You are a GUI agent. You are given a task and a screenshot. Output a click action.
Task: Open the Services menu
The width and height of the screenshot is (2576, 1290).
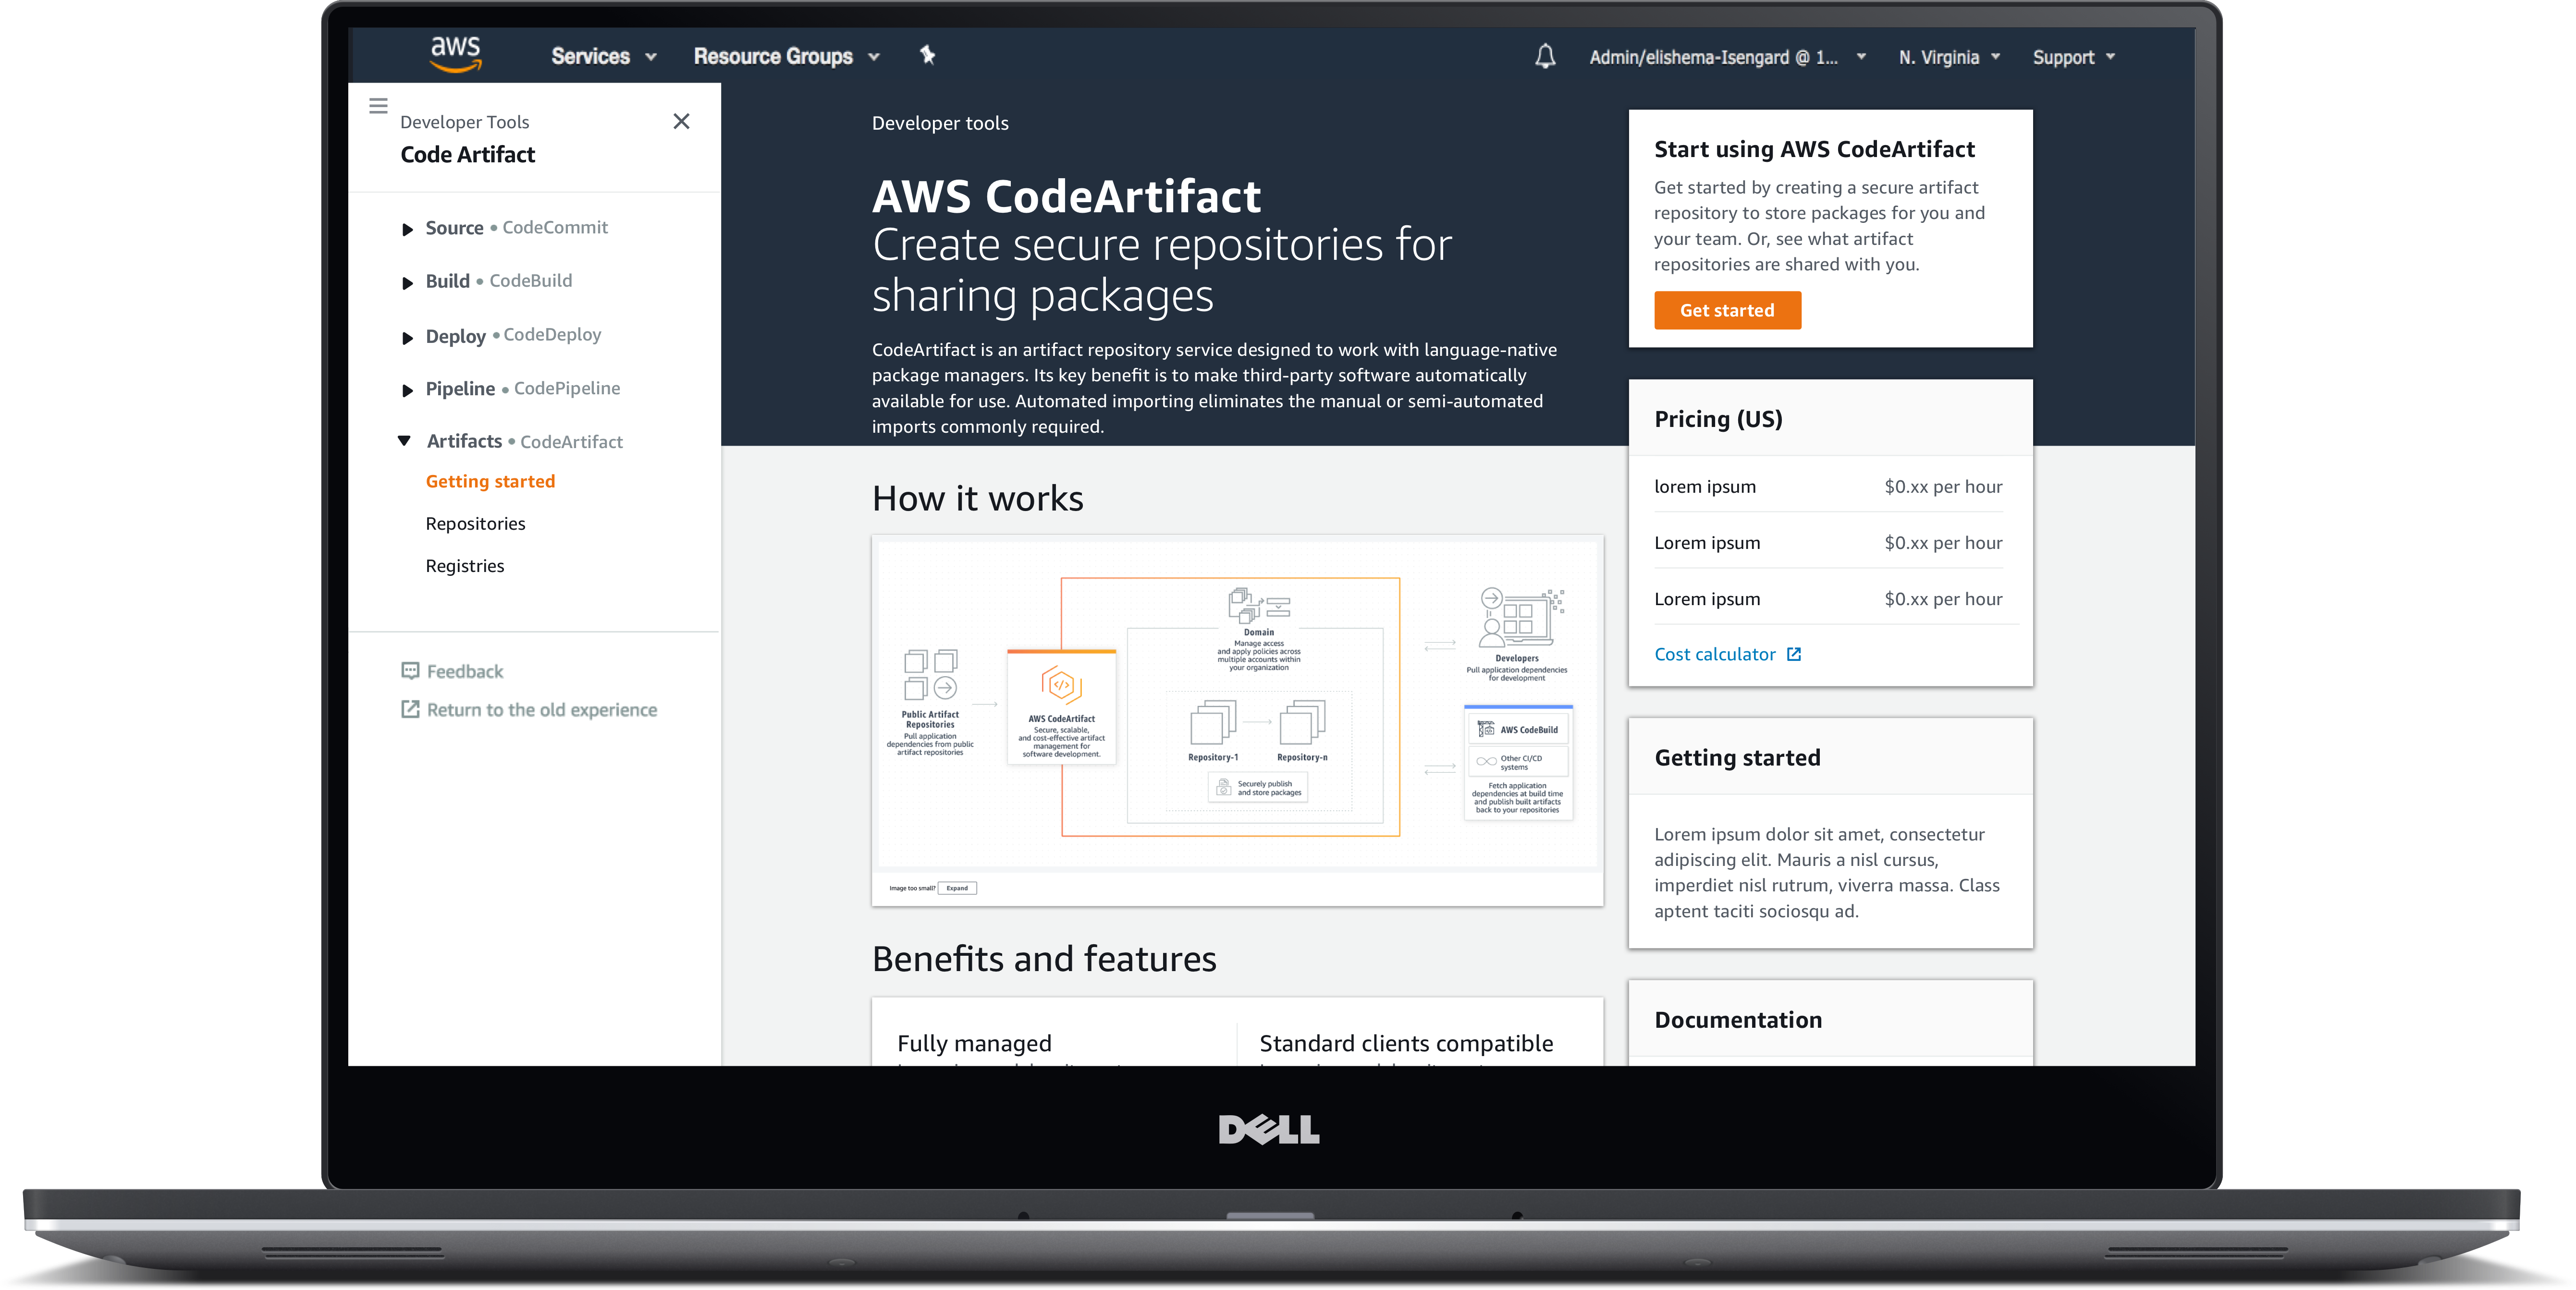coord(603,57)
